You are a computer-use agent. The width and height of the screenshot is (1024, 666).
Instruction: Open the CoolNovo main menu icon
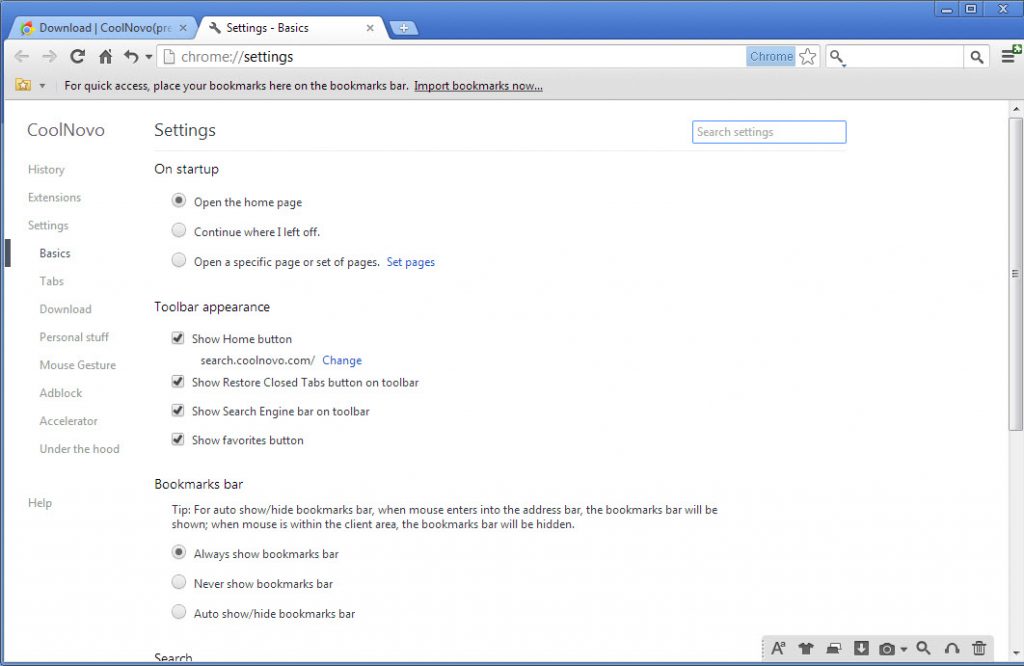(1010, 56)
